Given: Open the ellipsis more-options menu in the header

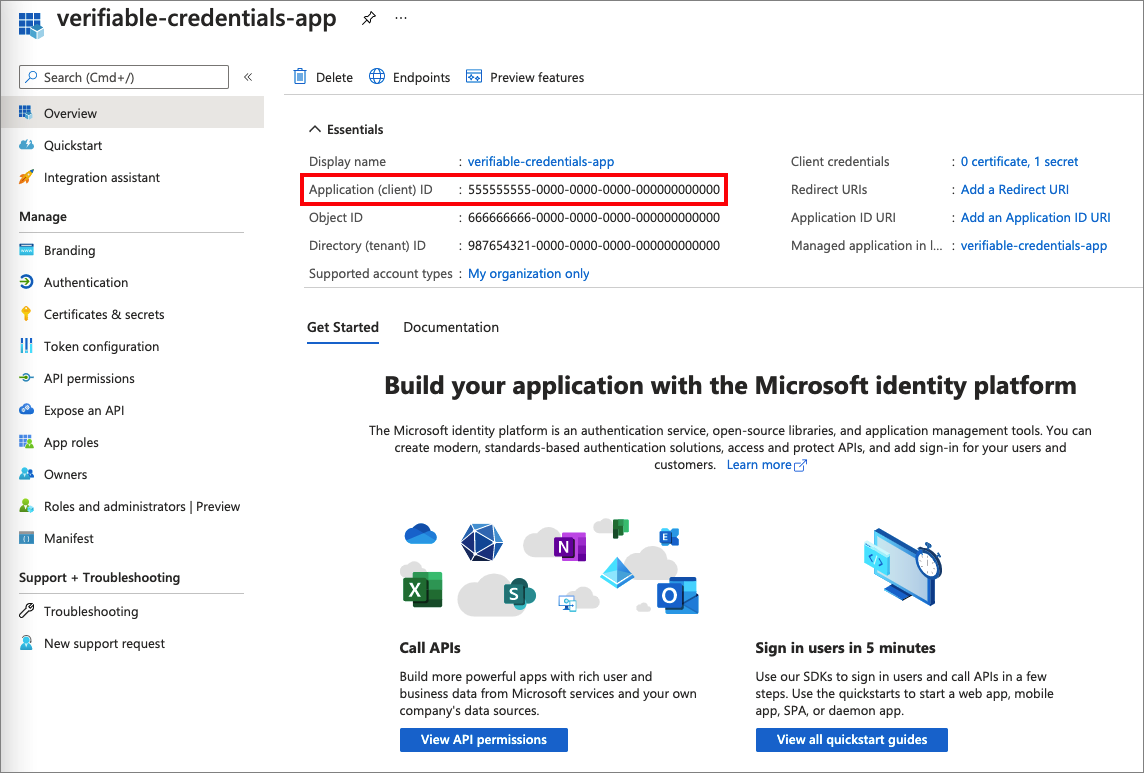Looking at the screenshot, I should 401,18.
